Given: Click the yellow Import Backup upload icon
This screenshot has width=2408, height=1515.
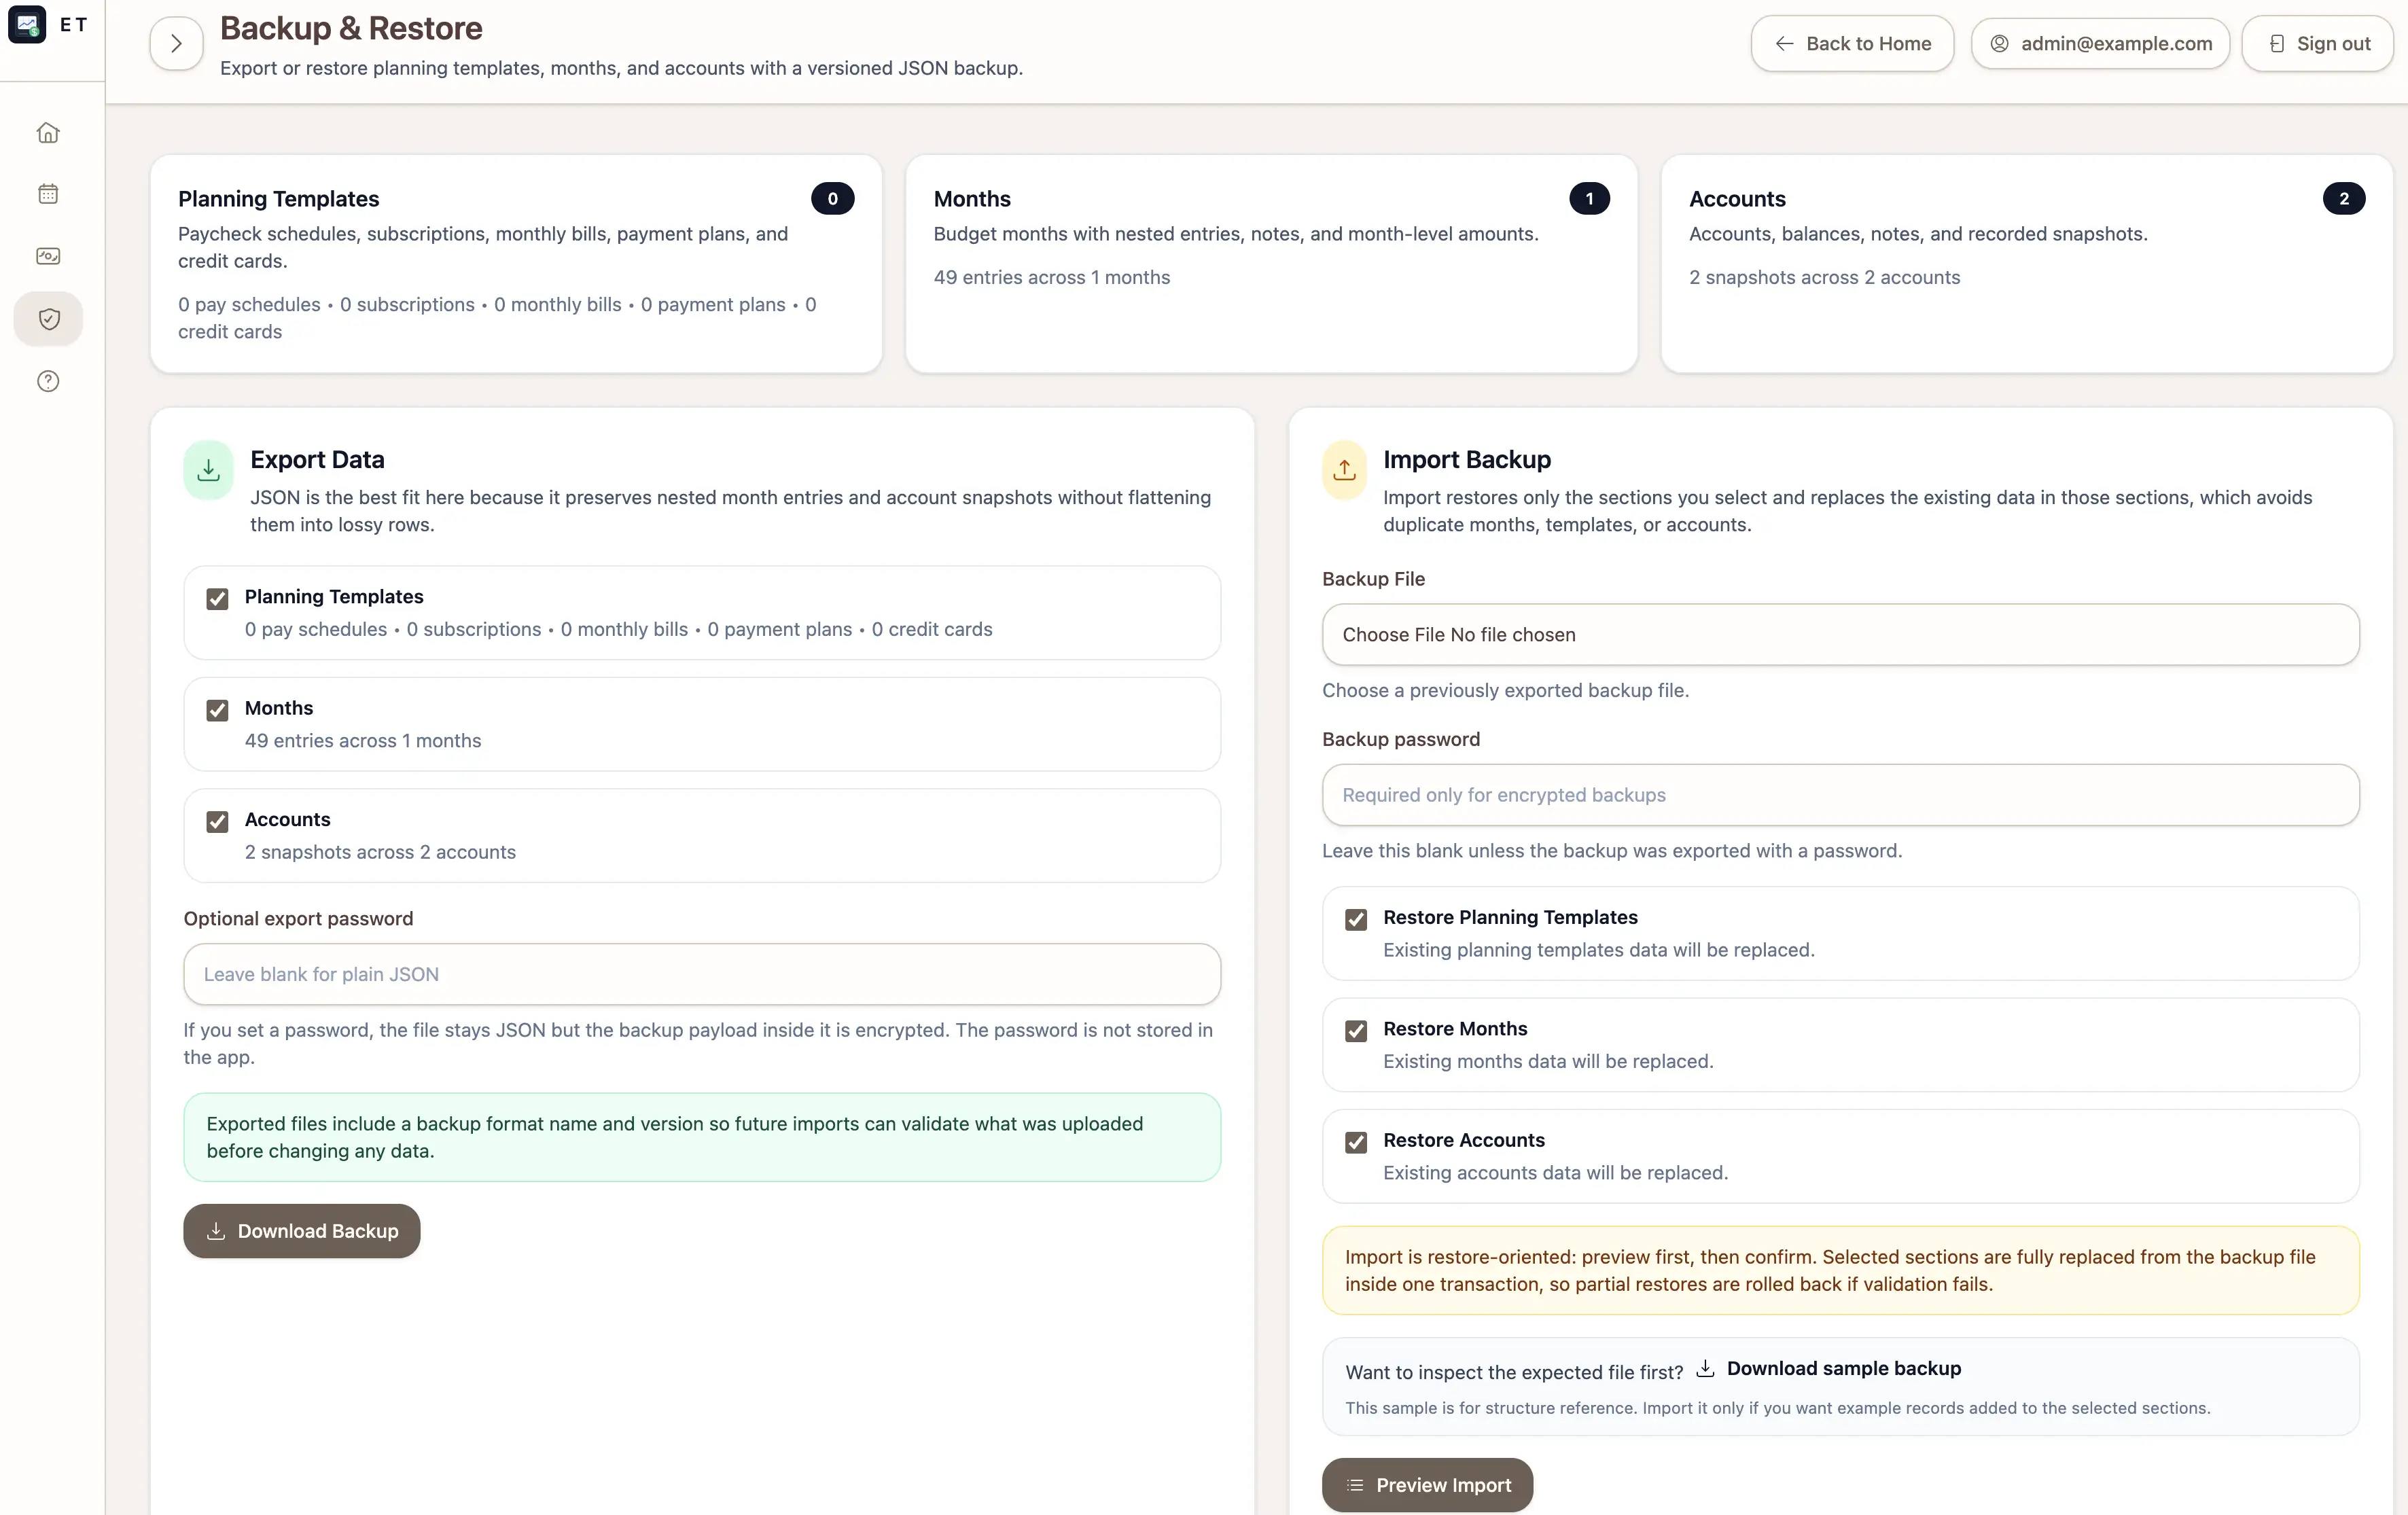Looking at the screenshot, I should (x=1344, y=469).
